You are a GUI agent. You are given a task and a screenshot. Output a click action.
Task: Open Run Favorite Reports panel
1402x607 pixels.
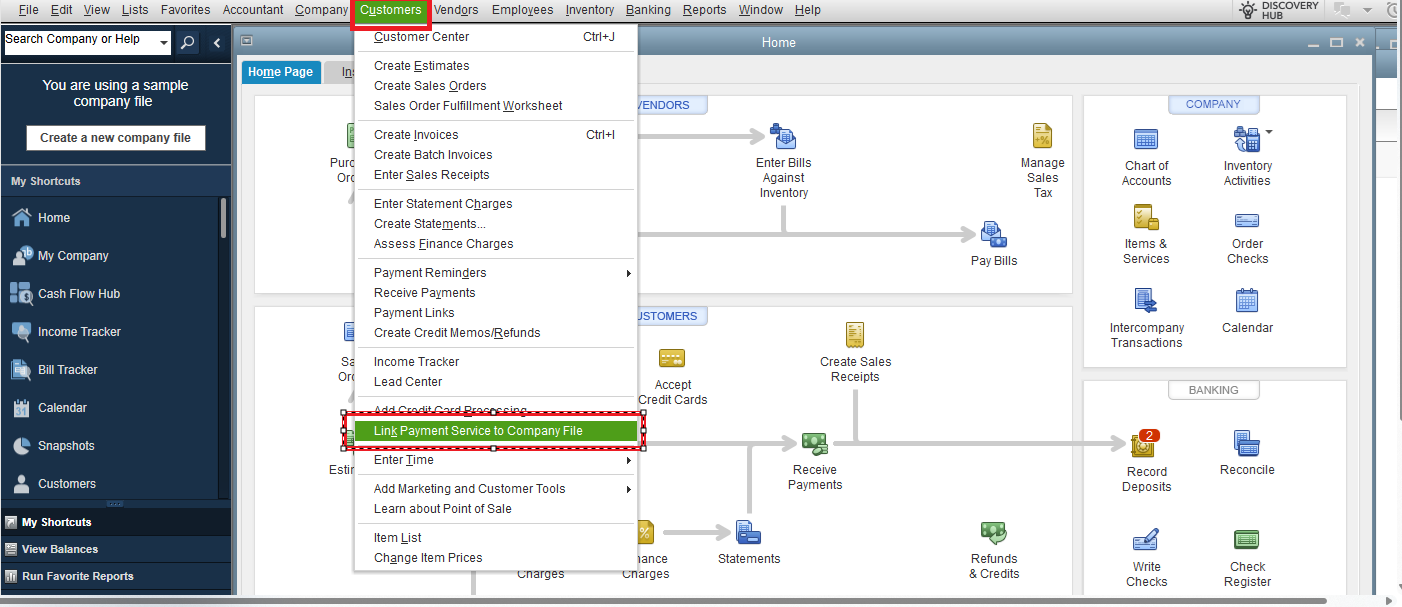click(x=115, y=576)
